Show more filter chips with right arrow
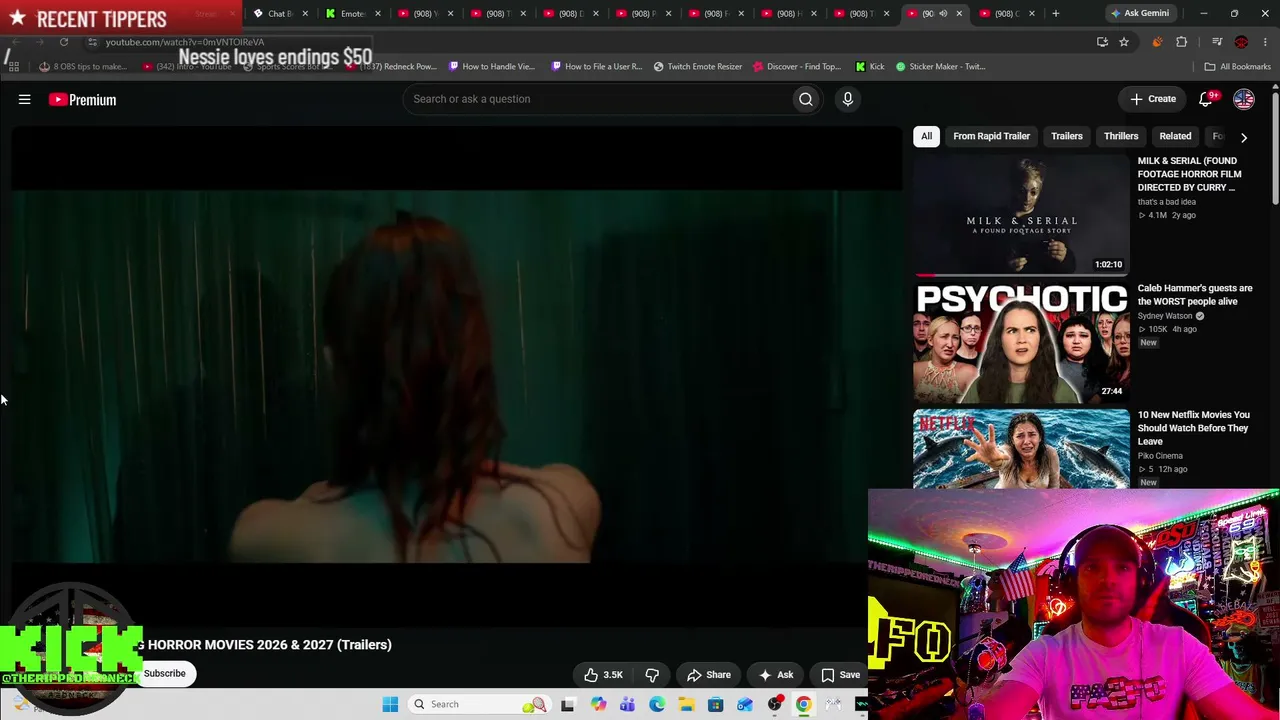Viewport: 1280px width, 720px height. pos(1244,137)
